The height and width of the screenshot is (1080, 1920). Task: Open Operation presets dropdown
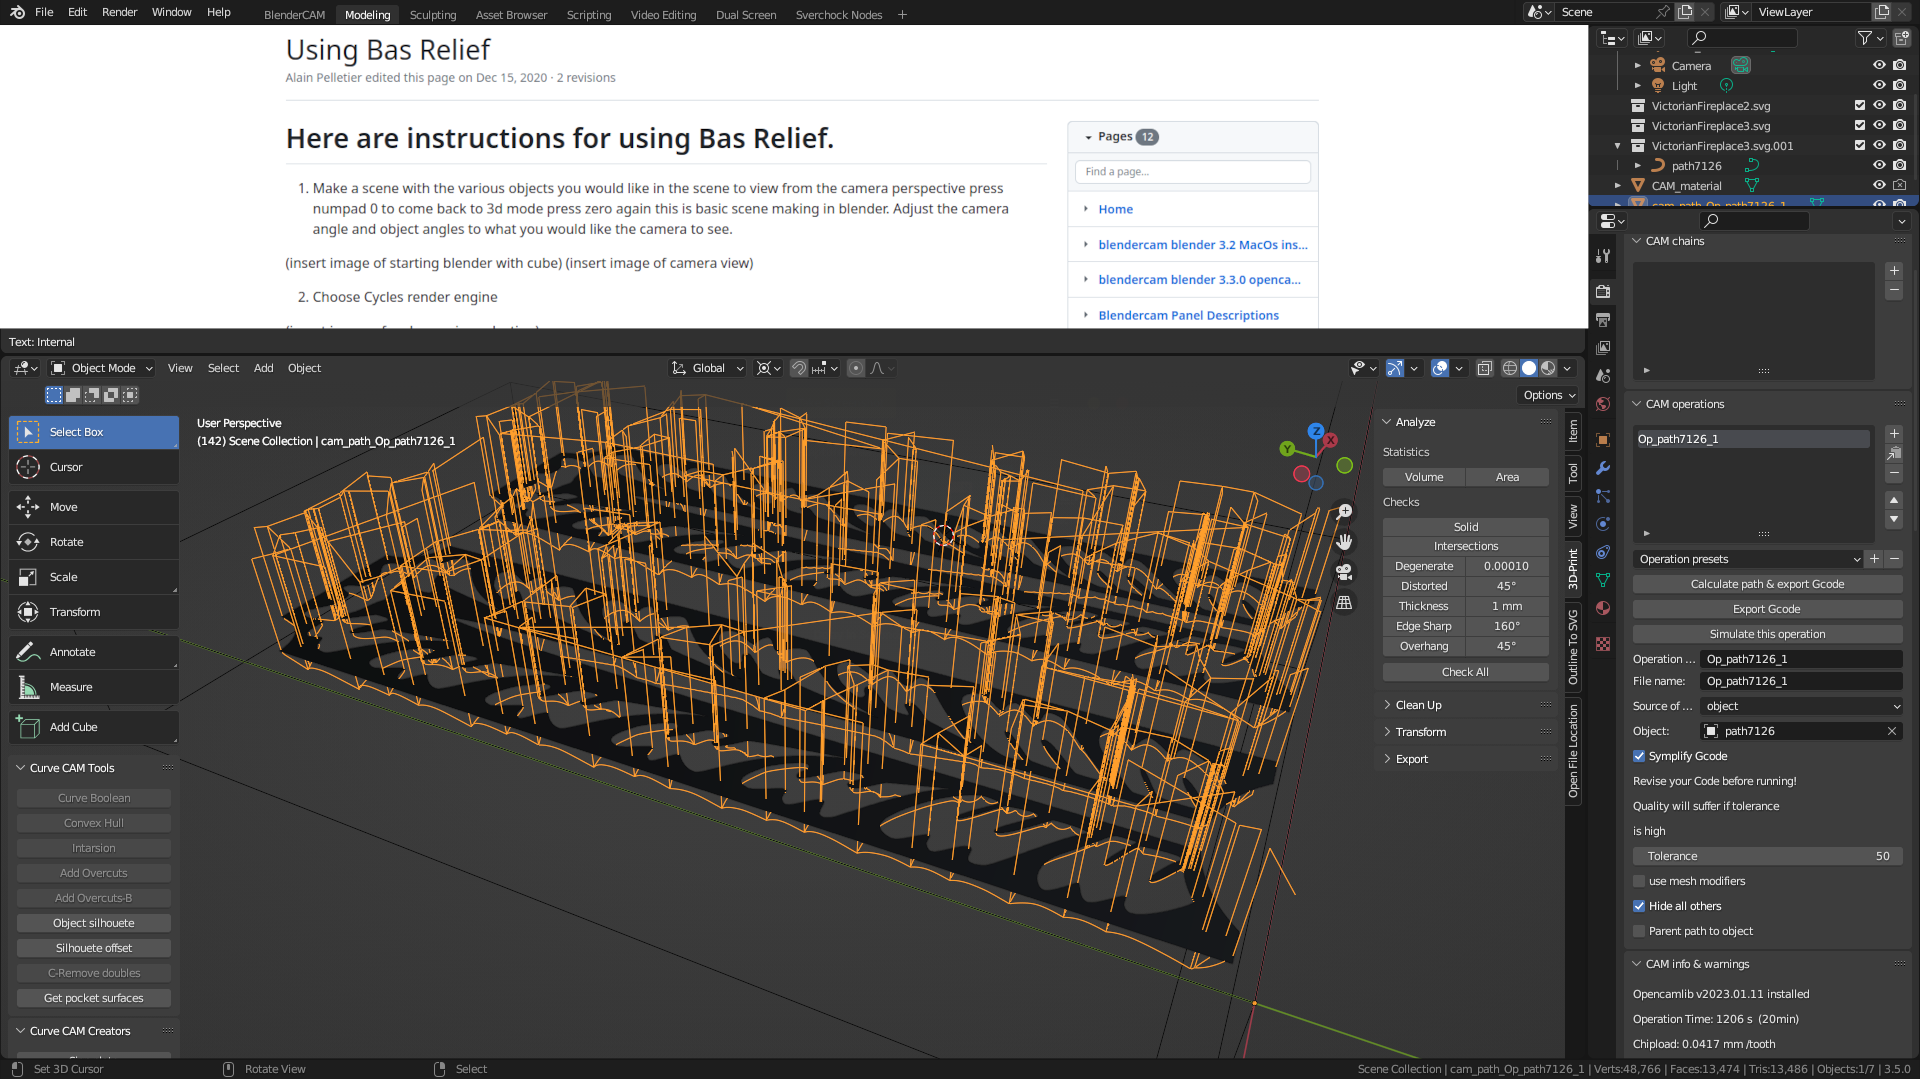[x=1748, y=559]
